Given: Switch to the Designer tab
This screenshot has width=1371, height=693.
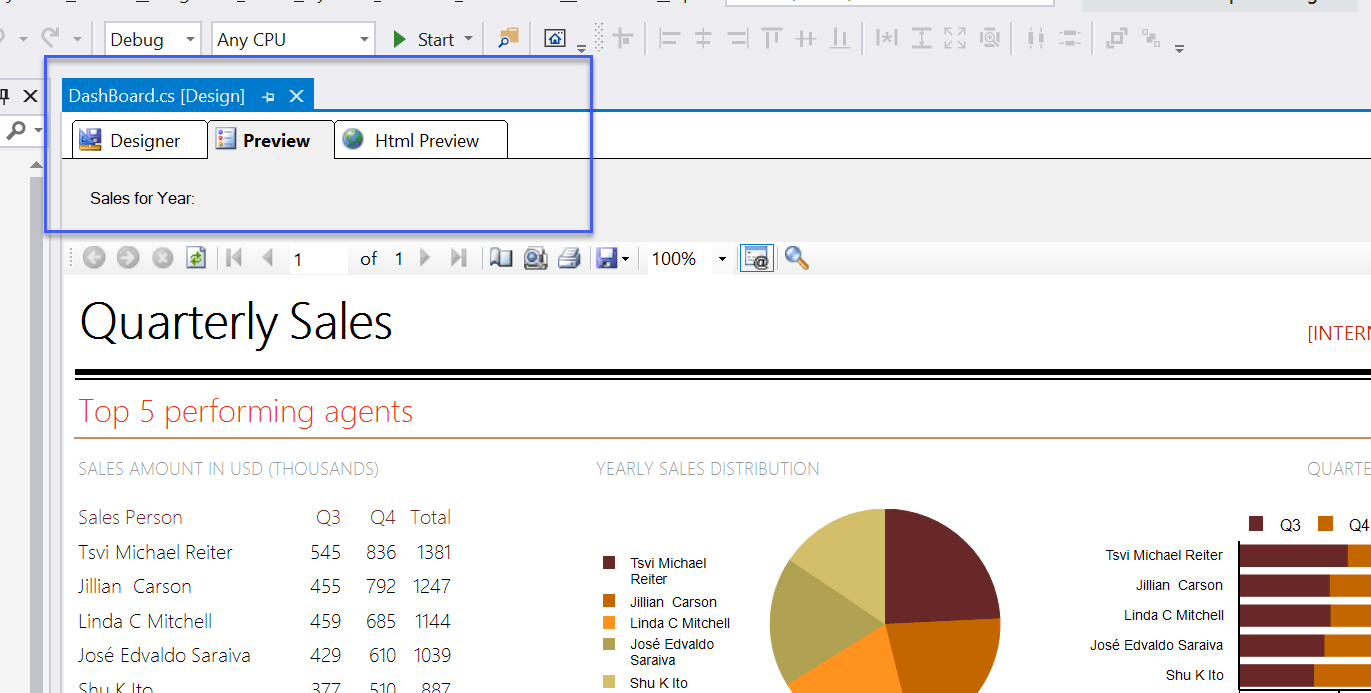Looking at the screenshot, I should pyautogui.click(x=139, y=140).
